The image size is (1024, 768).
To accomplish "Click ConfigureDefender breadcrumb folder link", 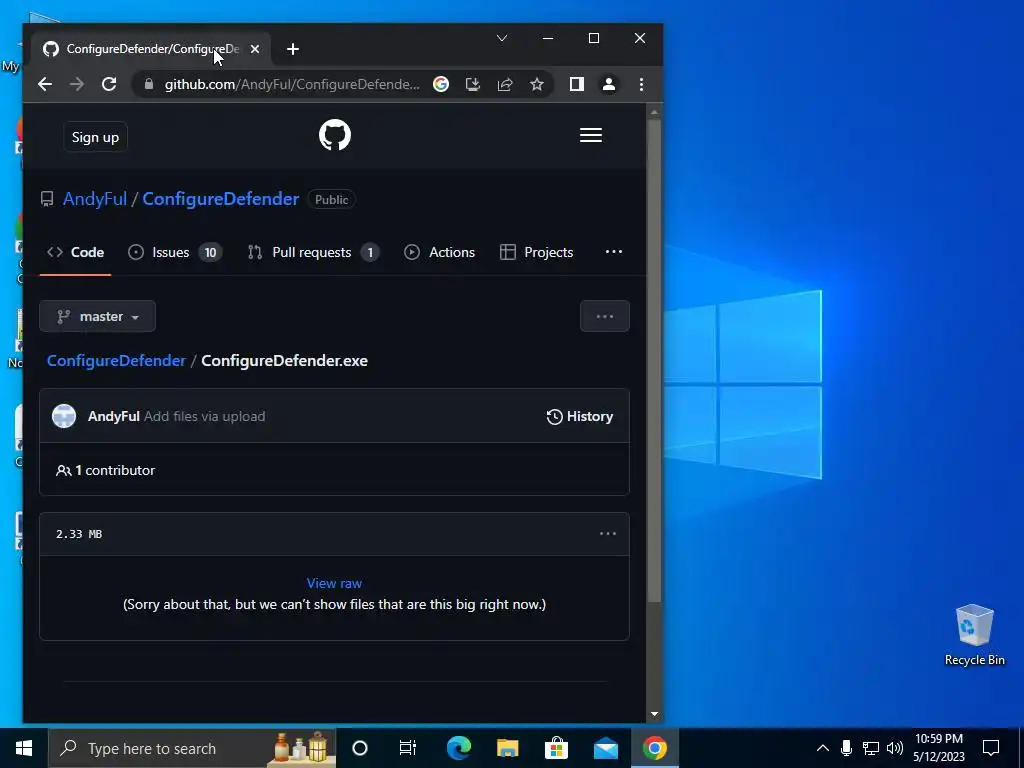I will point(116,360).
